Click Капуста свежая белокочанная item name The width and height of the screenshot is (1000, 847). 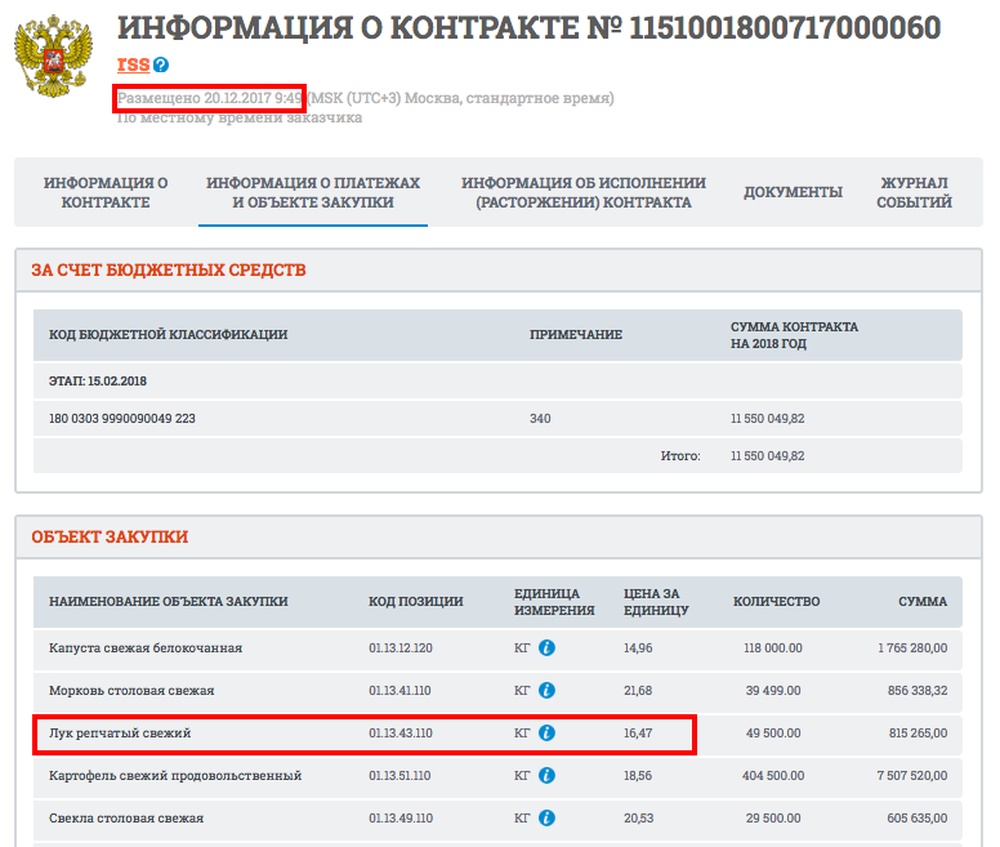point(145,648)
